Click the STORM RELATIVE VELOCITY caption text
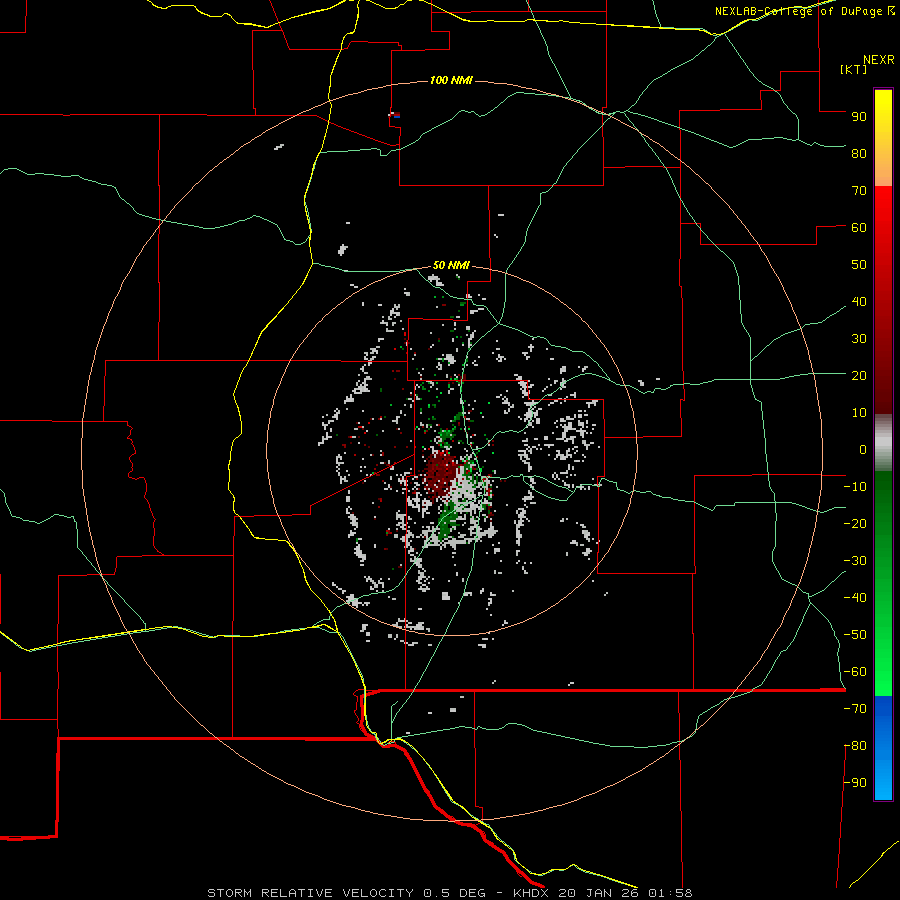The image size is (900, 900). coord(310,893)
